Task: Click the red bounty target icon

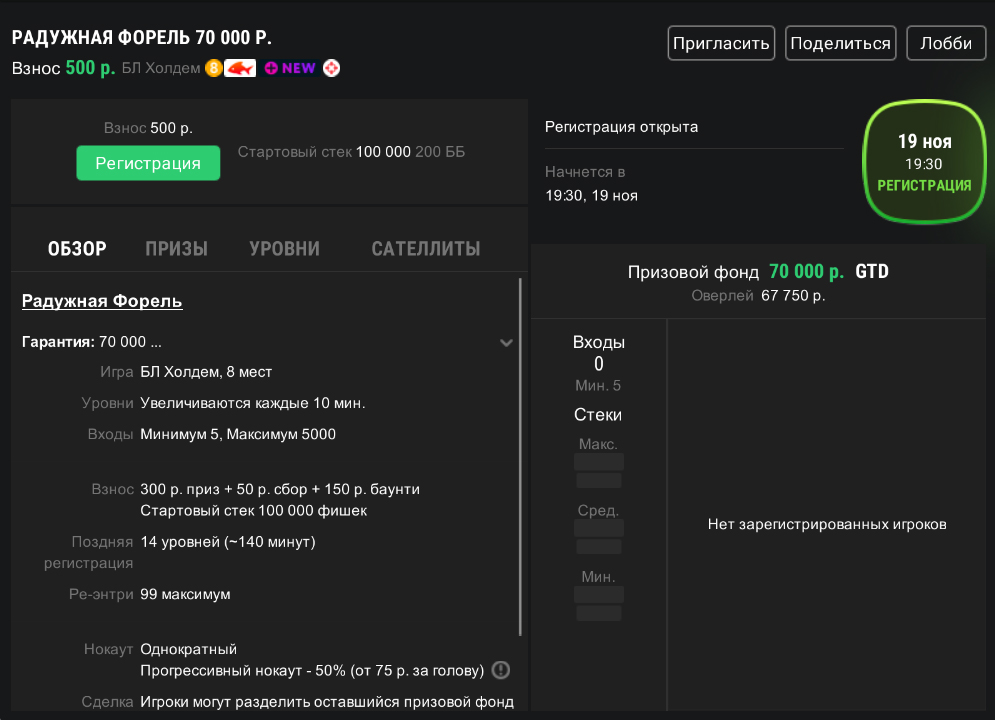Action: 331,68
